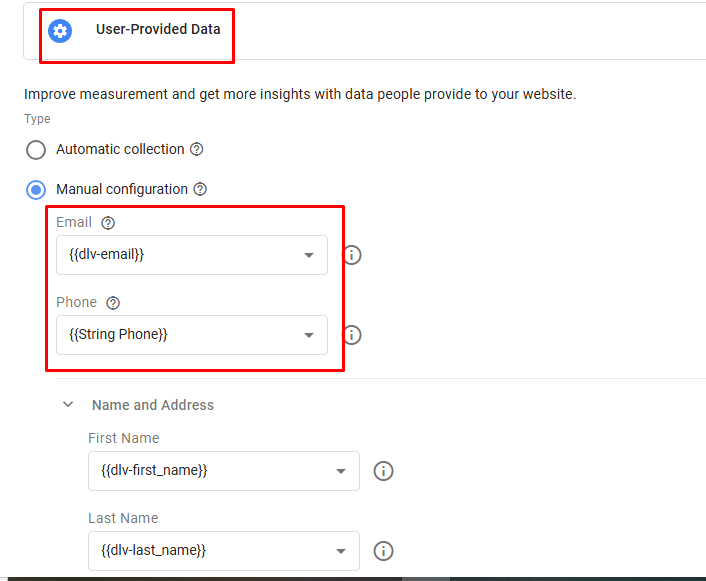Click info icon right of Email field

[352, 255]
